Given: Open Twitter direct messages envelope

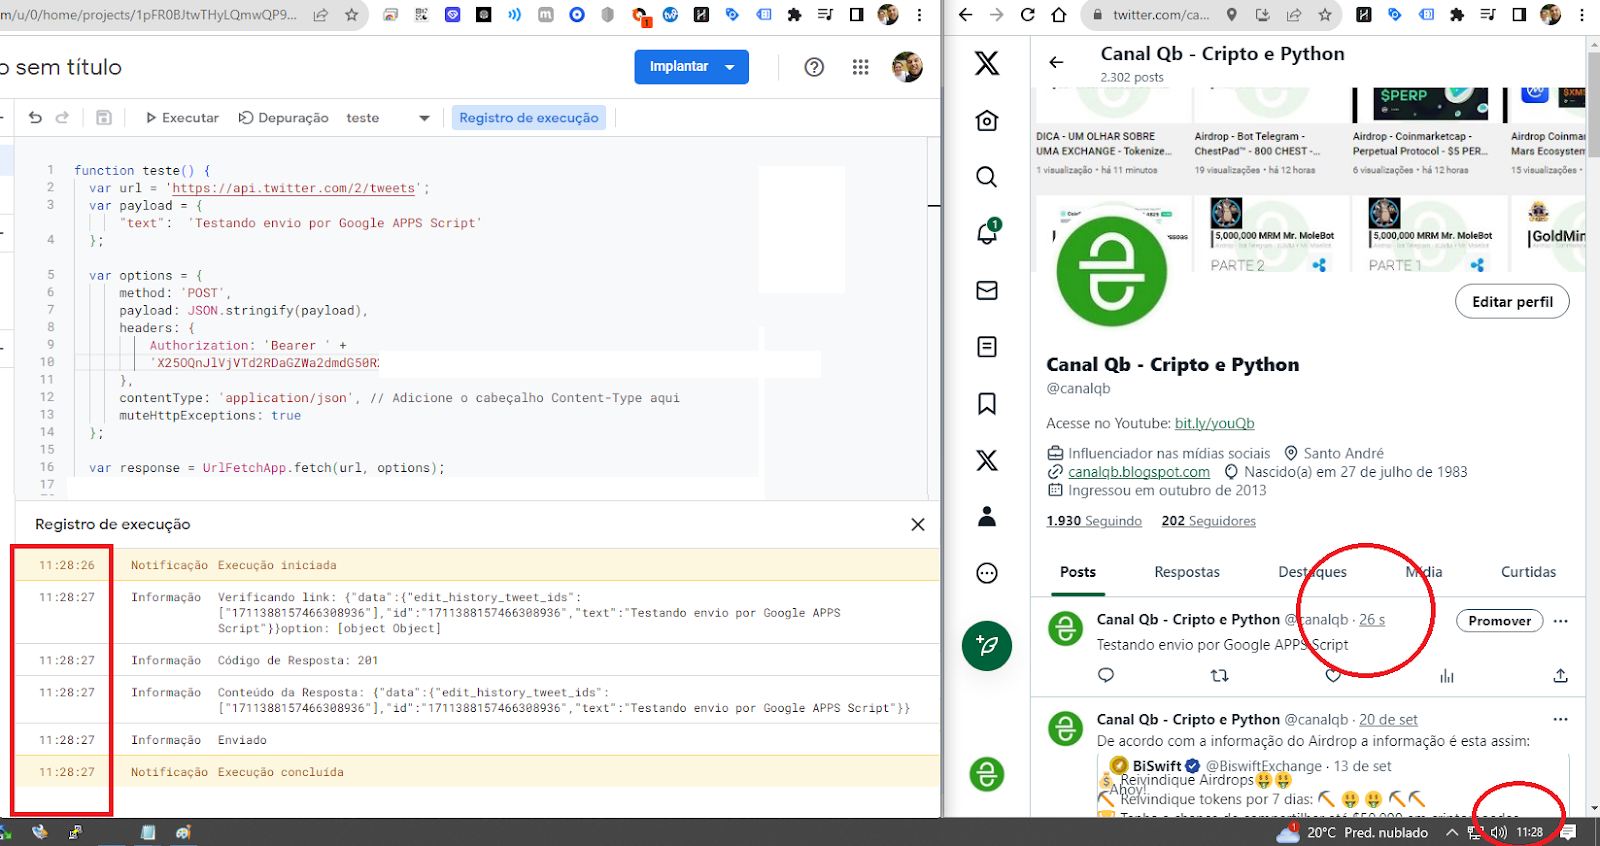Looking at the screenshot, I should 987,290.
